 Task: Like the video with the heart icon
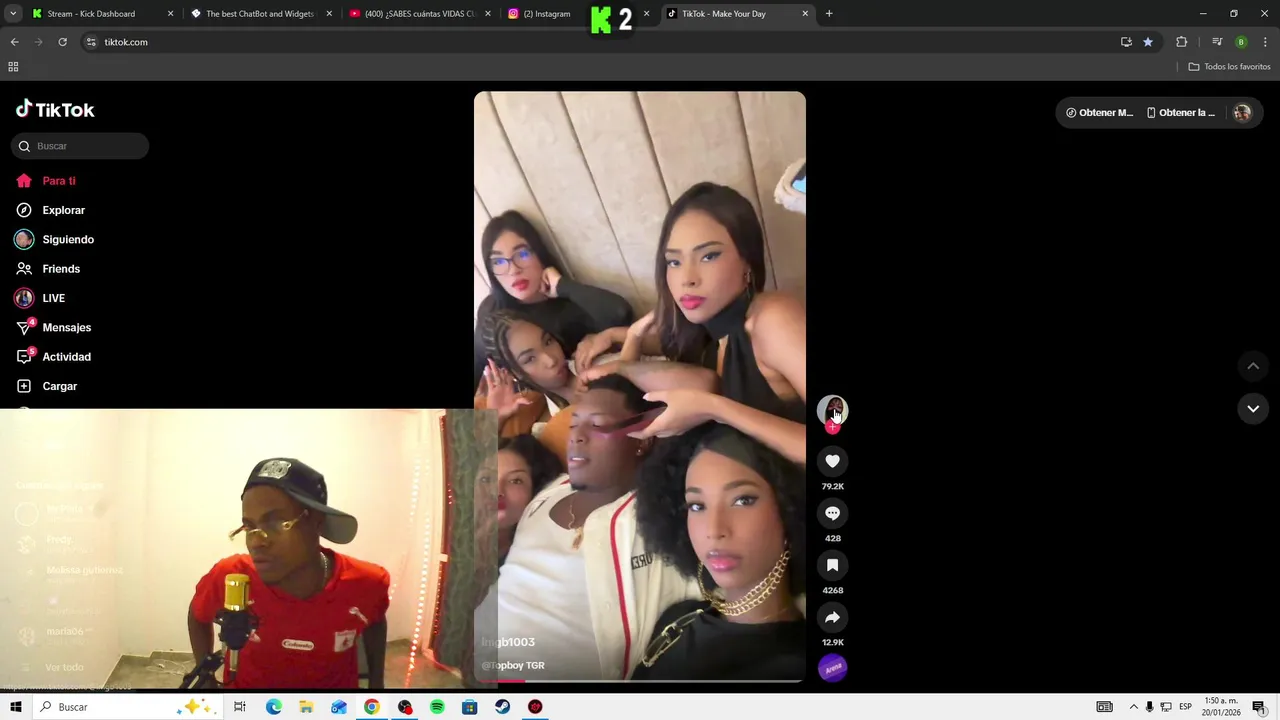tap(832, 461)
